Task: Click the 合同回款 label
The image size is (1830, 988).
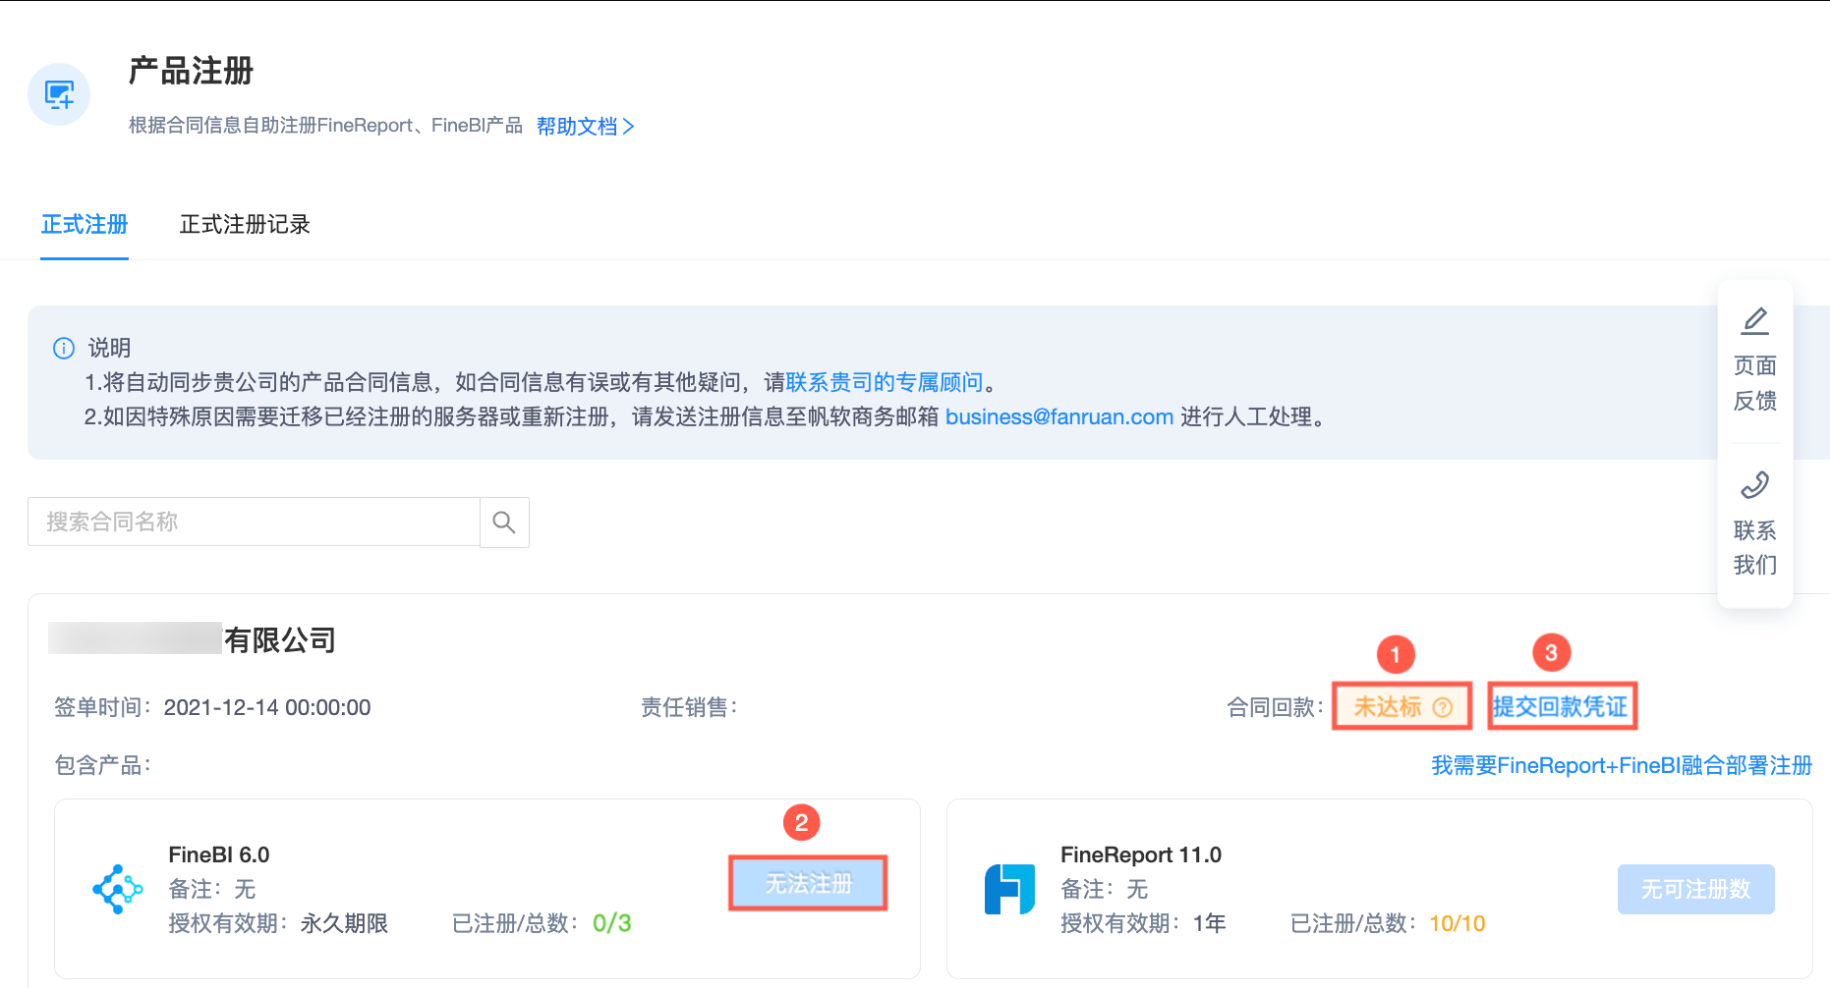Action: tap(1275, 708)
